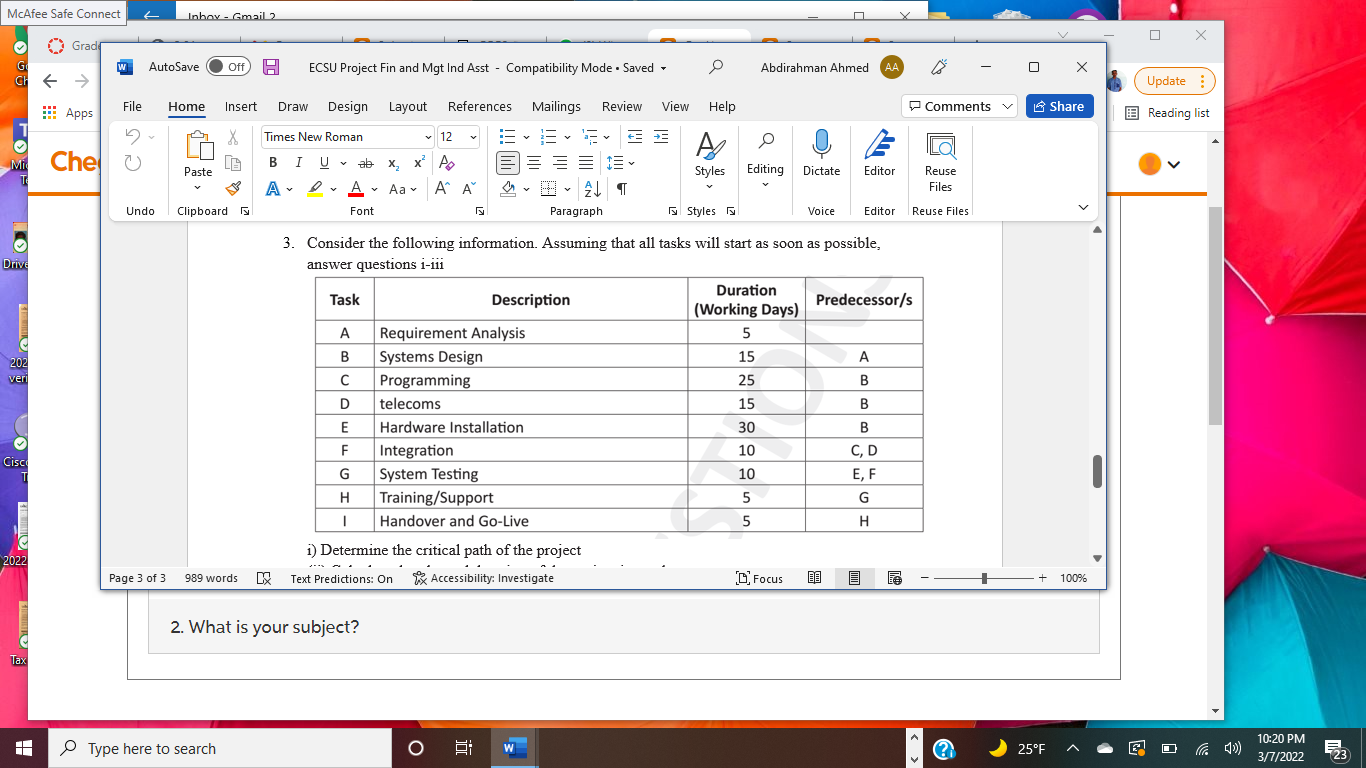Open the File menu

click(132, 106)
